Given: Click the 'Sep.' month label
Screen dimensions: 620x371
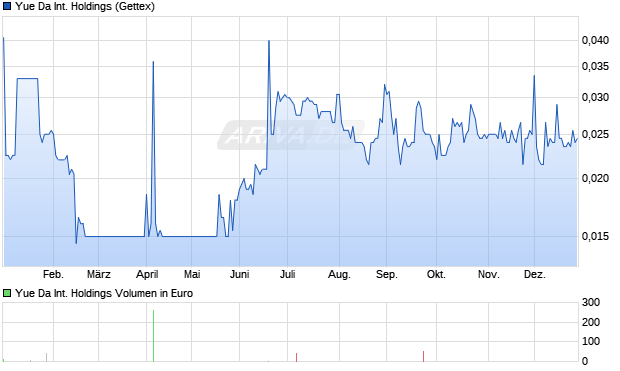Looking at the screenshot, I should (387, 274).
